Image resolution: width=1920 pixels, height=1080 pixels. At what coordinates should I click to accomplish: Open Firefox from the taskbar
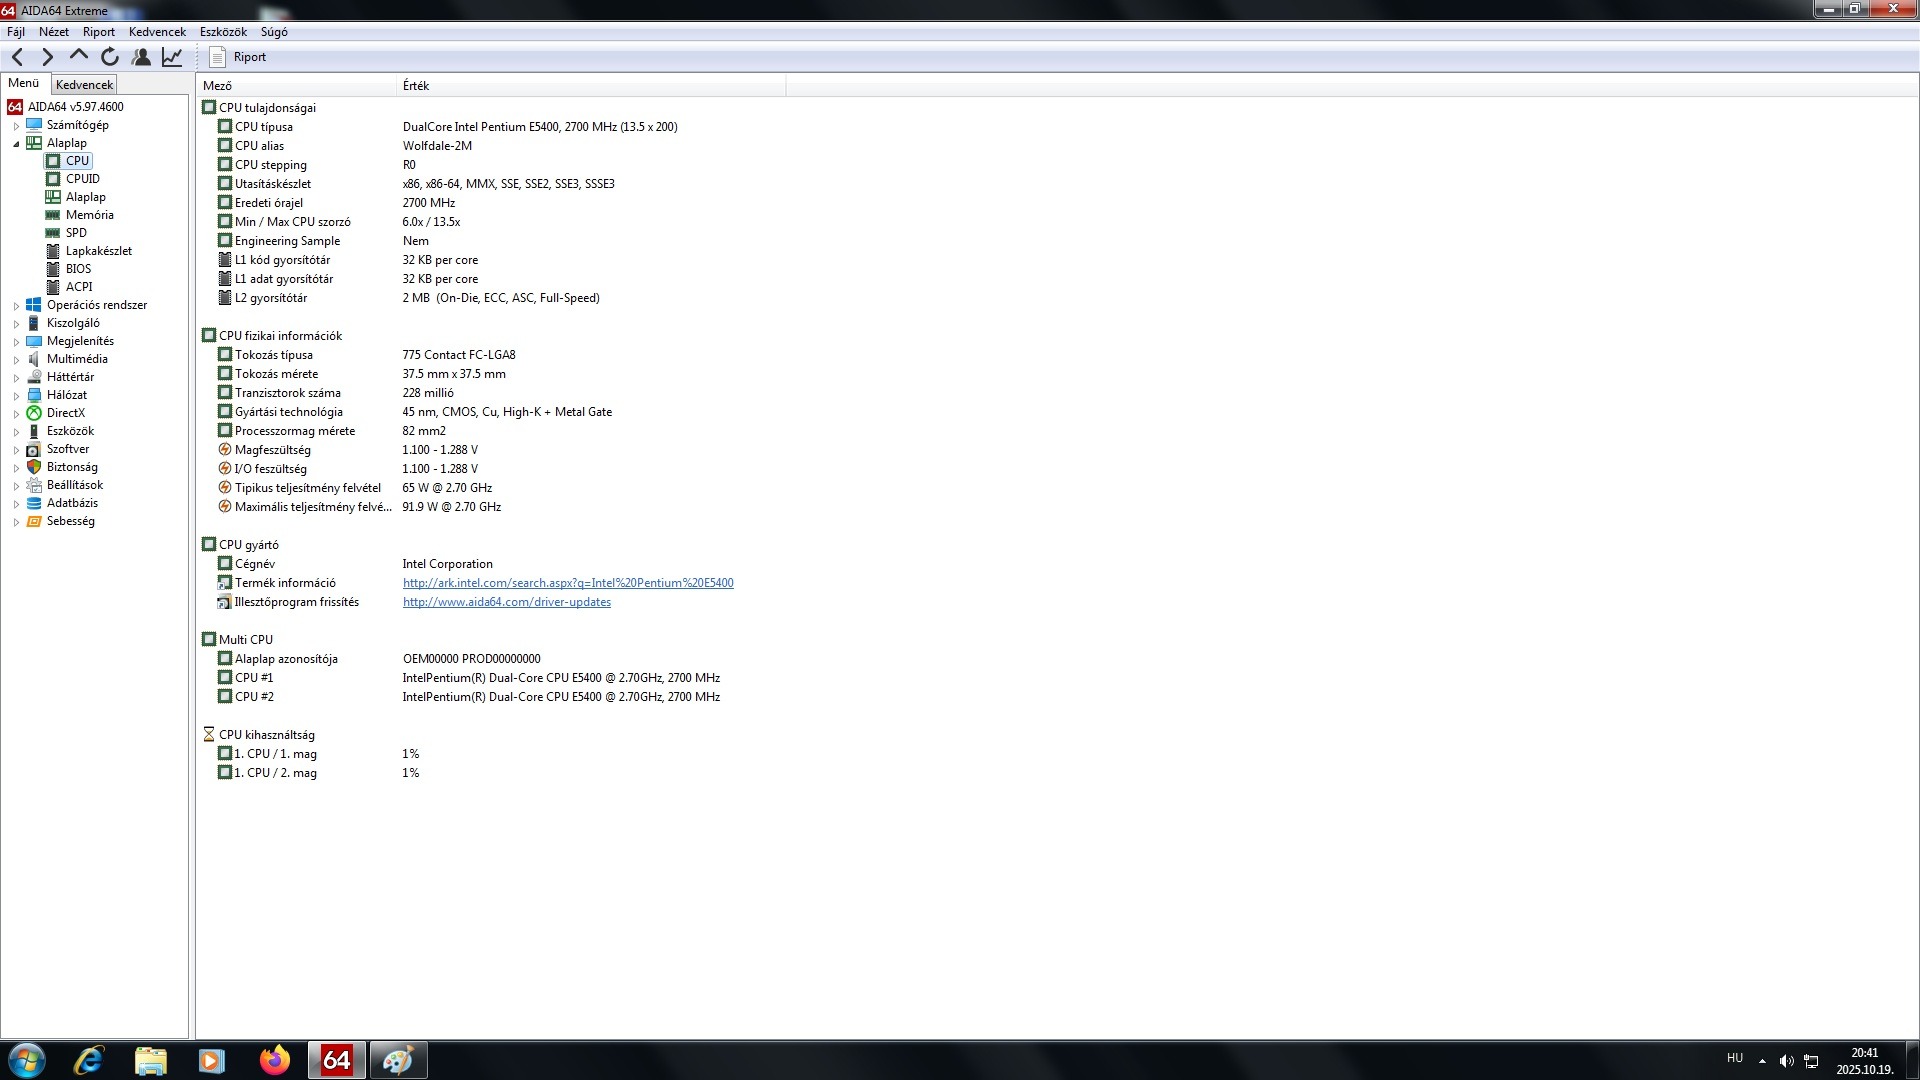274,1060
